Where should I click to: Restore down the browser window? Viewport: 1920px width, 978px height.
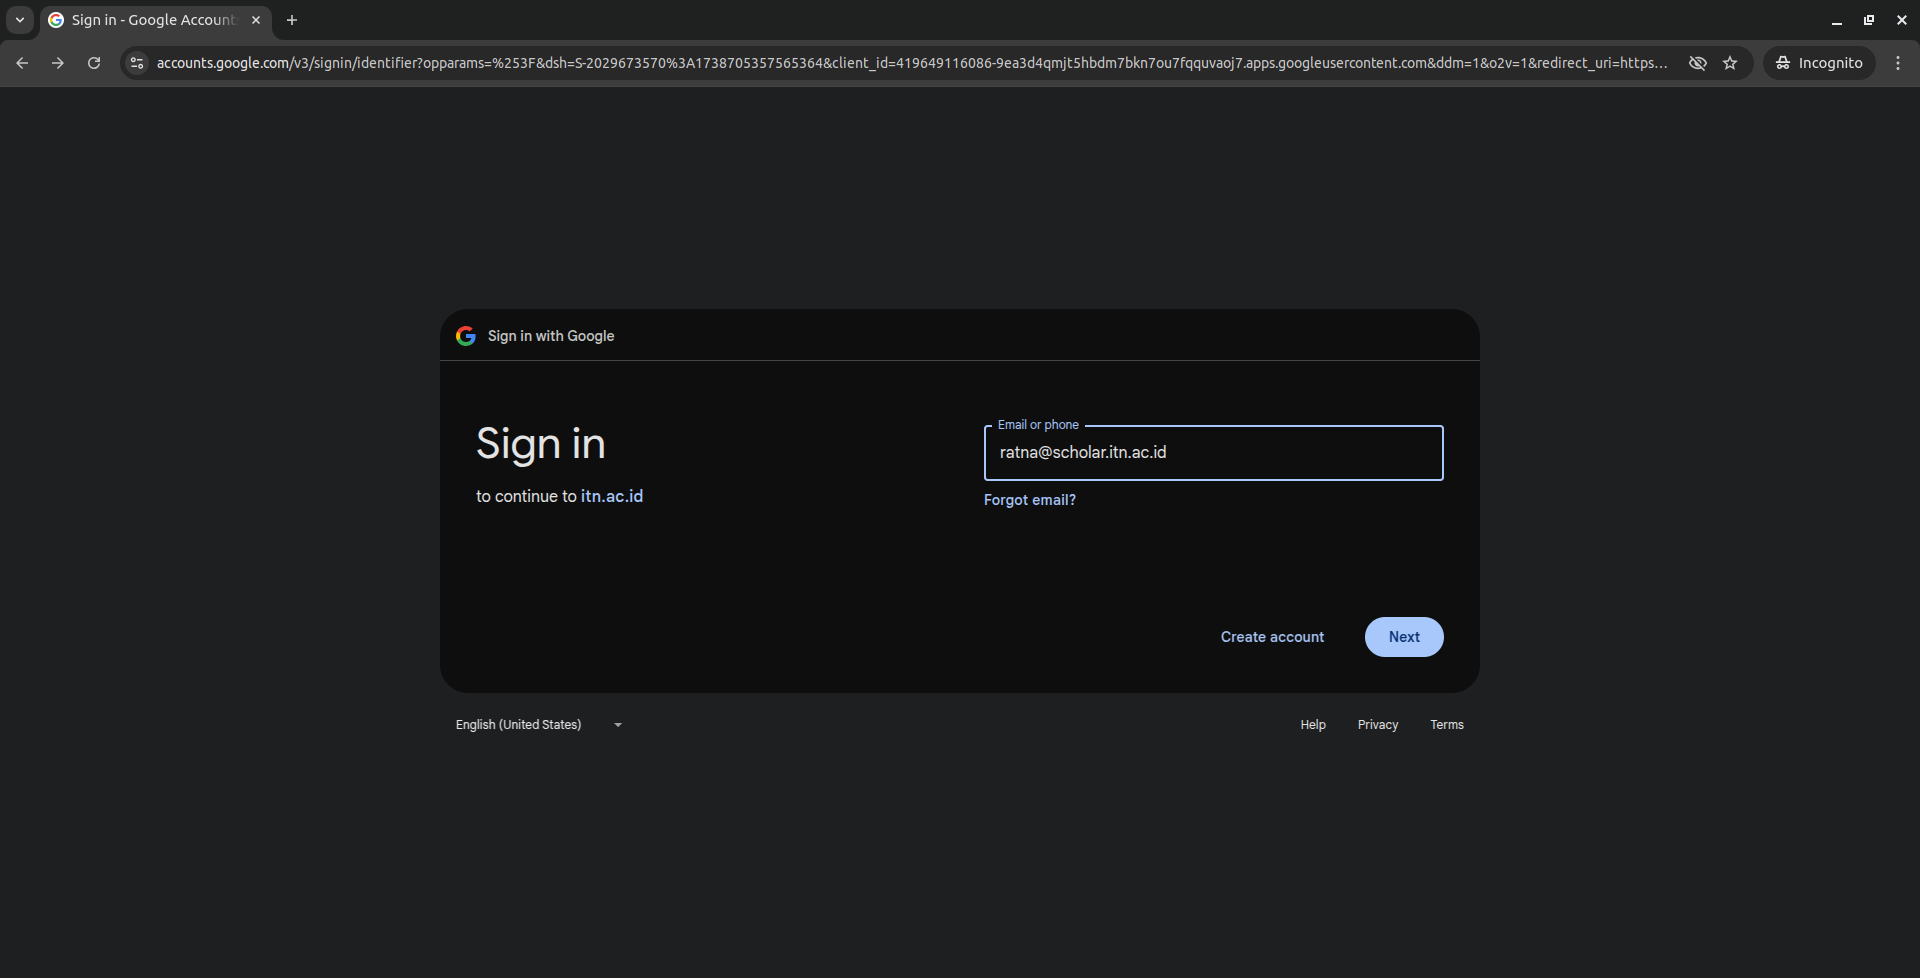pyautogui.click(x=1869, y=20)
